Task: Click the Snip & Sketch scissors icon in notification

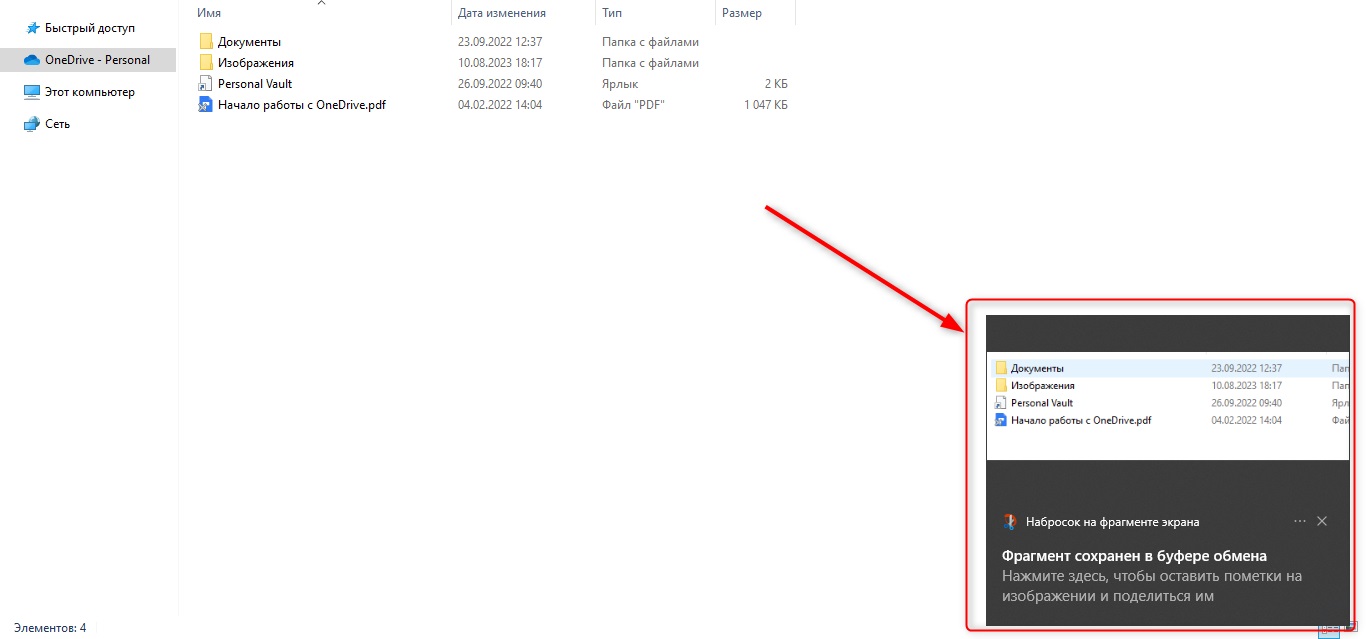Action: click(1010, 521)
